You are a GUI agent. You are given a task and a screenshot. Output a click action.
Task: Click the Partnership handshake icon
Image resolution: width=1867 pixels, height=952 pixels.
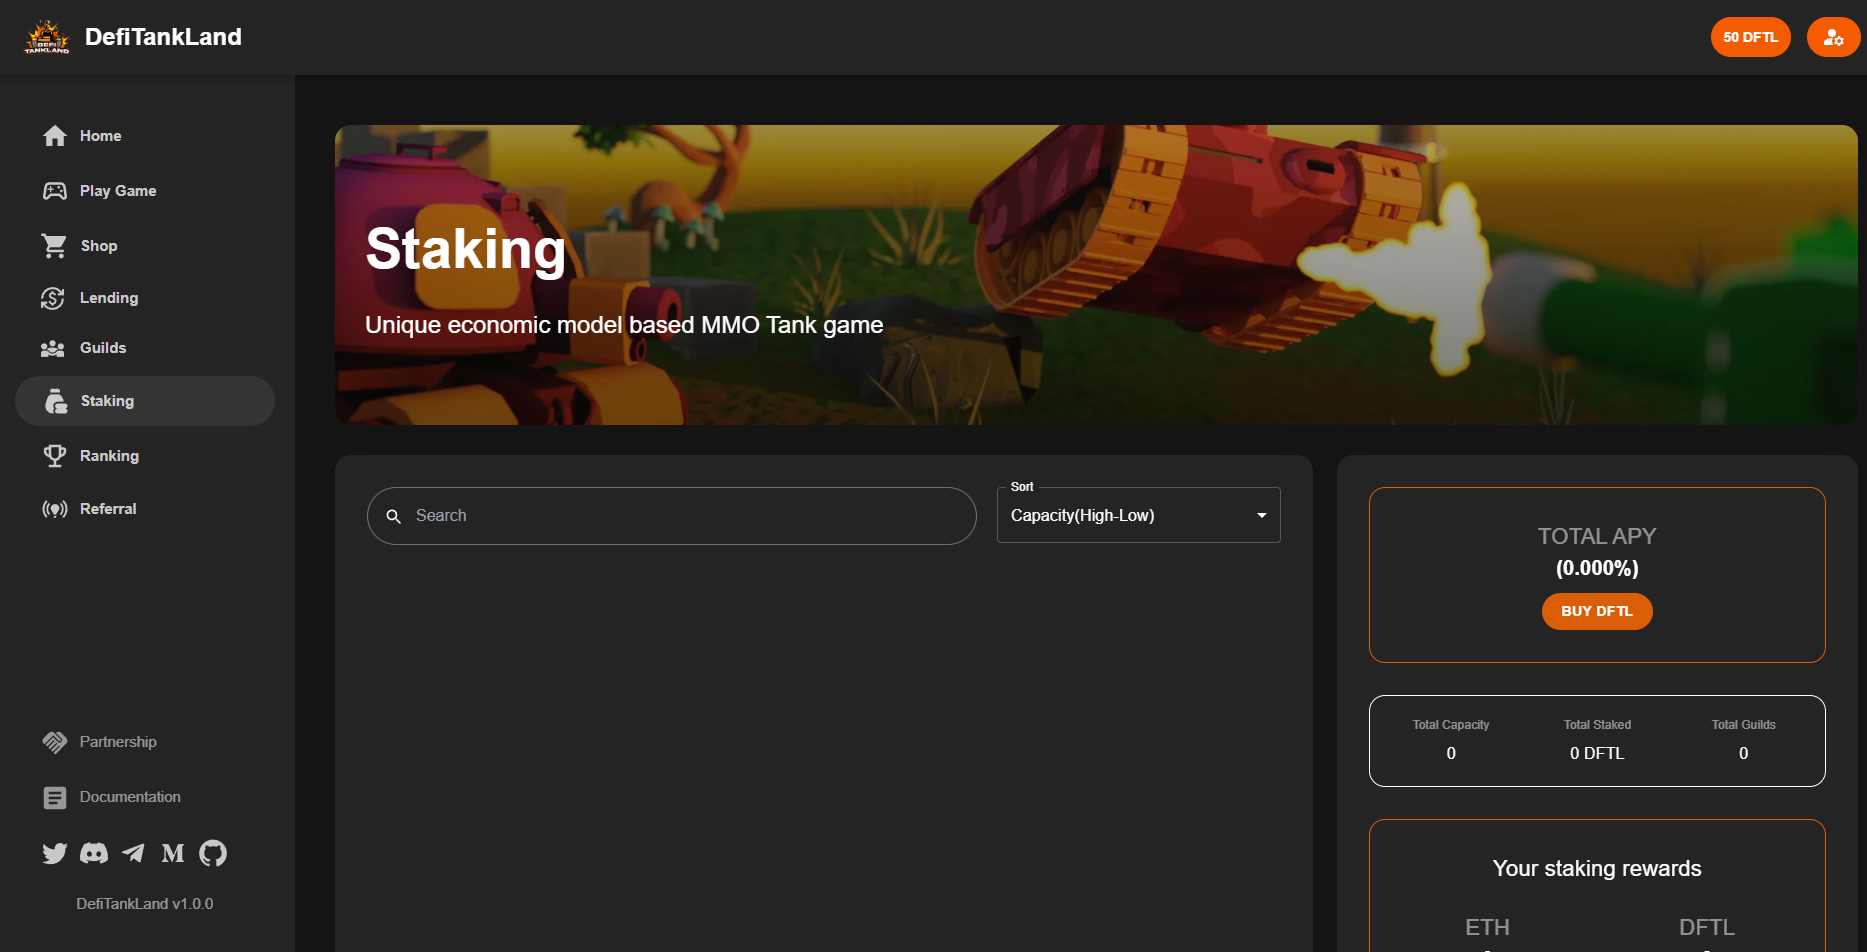click(55, 742)
